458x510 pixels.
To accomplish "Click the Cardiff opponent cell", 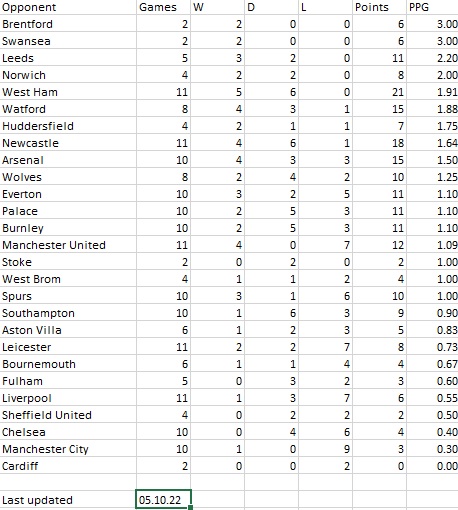I will pyautogui.click(x=68, y=466).
